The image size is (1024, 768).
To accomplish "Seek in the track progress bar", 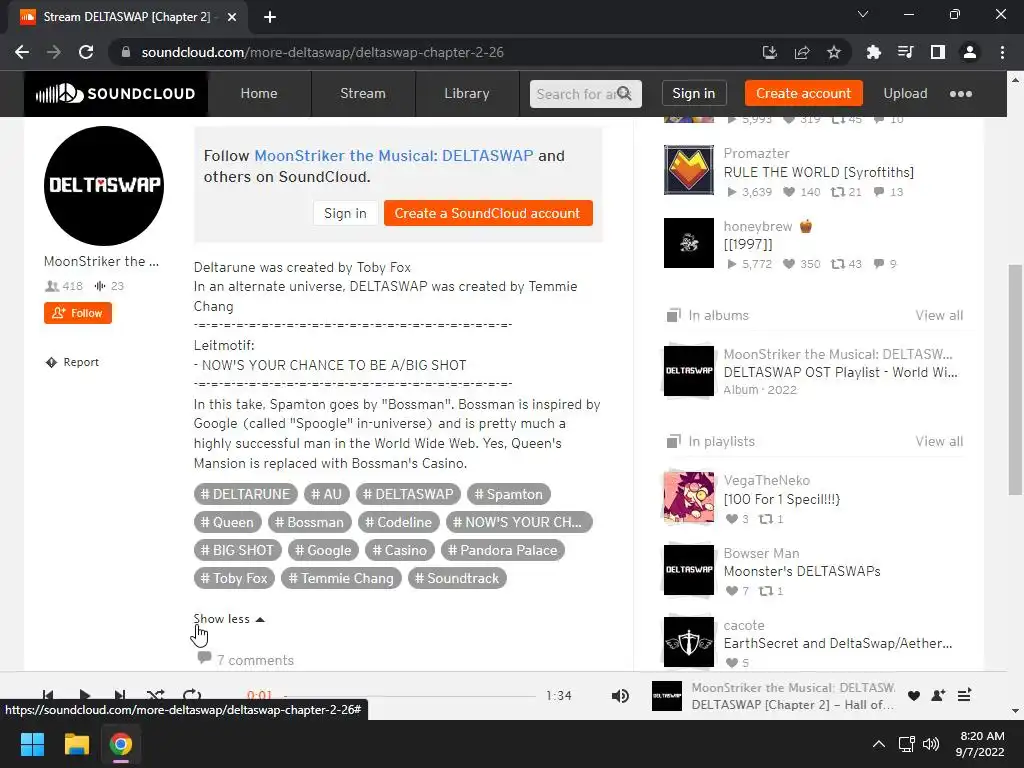I will (410, 696).
